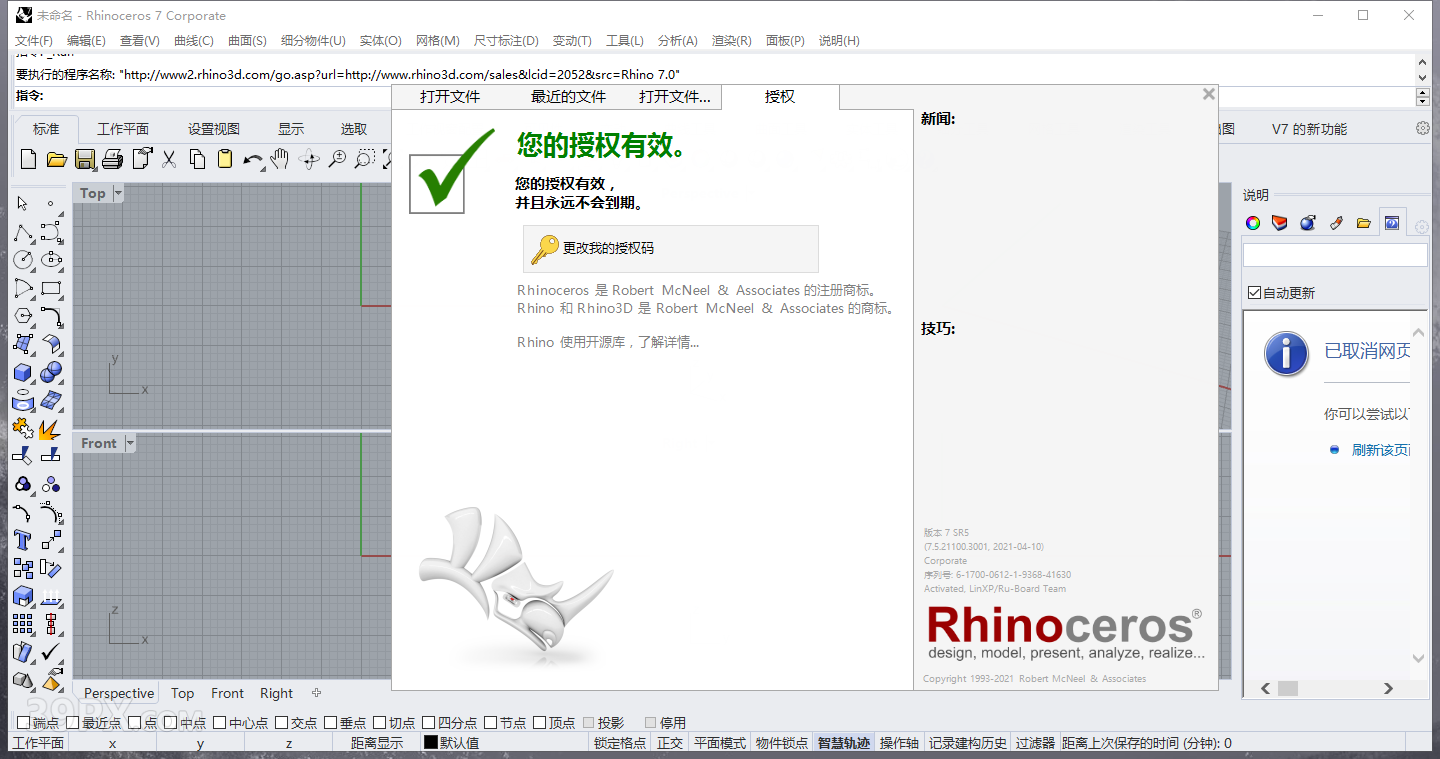Enable the 端点 osnap checkbox
This screenshot has height=759, width=1440.
(23, 722)
